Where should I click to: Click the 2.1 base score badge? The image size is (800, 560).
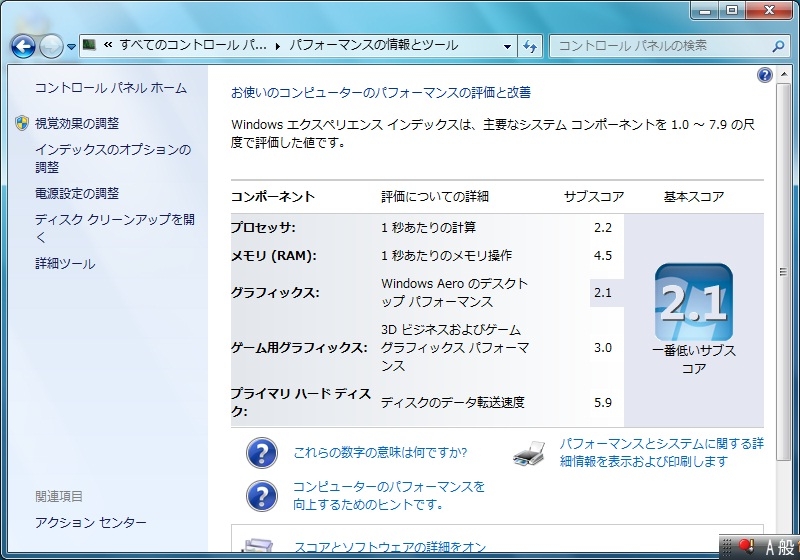(693, 302)
